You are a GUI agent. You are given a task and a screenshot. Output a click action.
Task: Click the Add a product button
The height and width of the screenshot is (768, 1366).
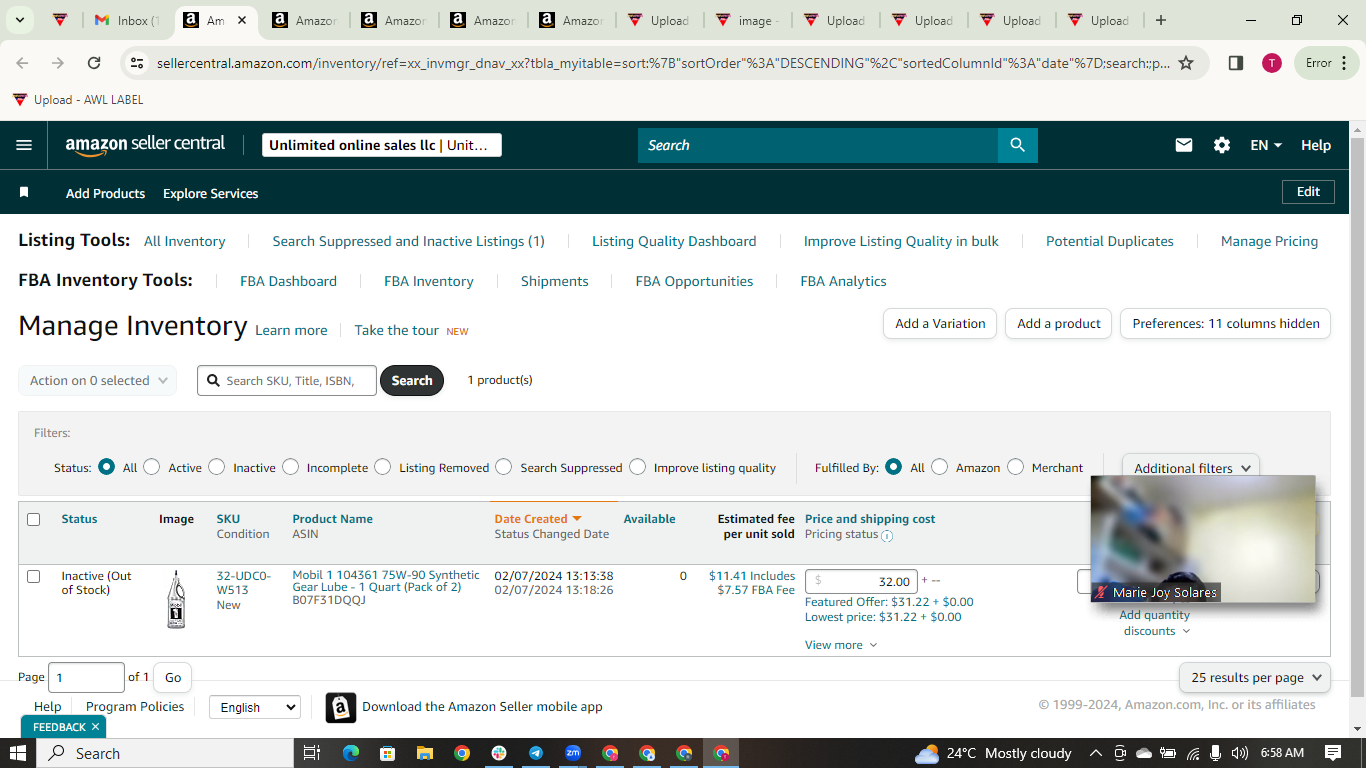click(1059, 323)
